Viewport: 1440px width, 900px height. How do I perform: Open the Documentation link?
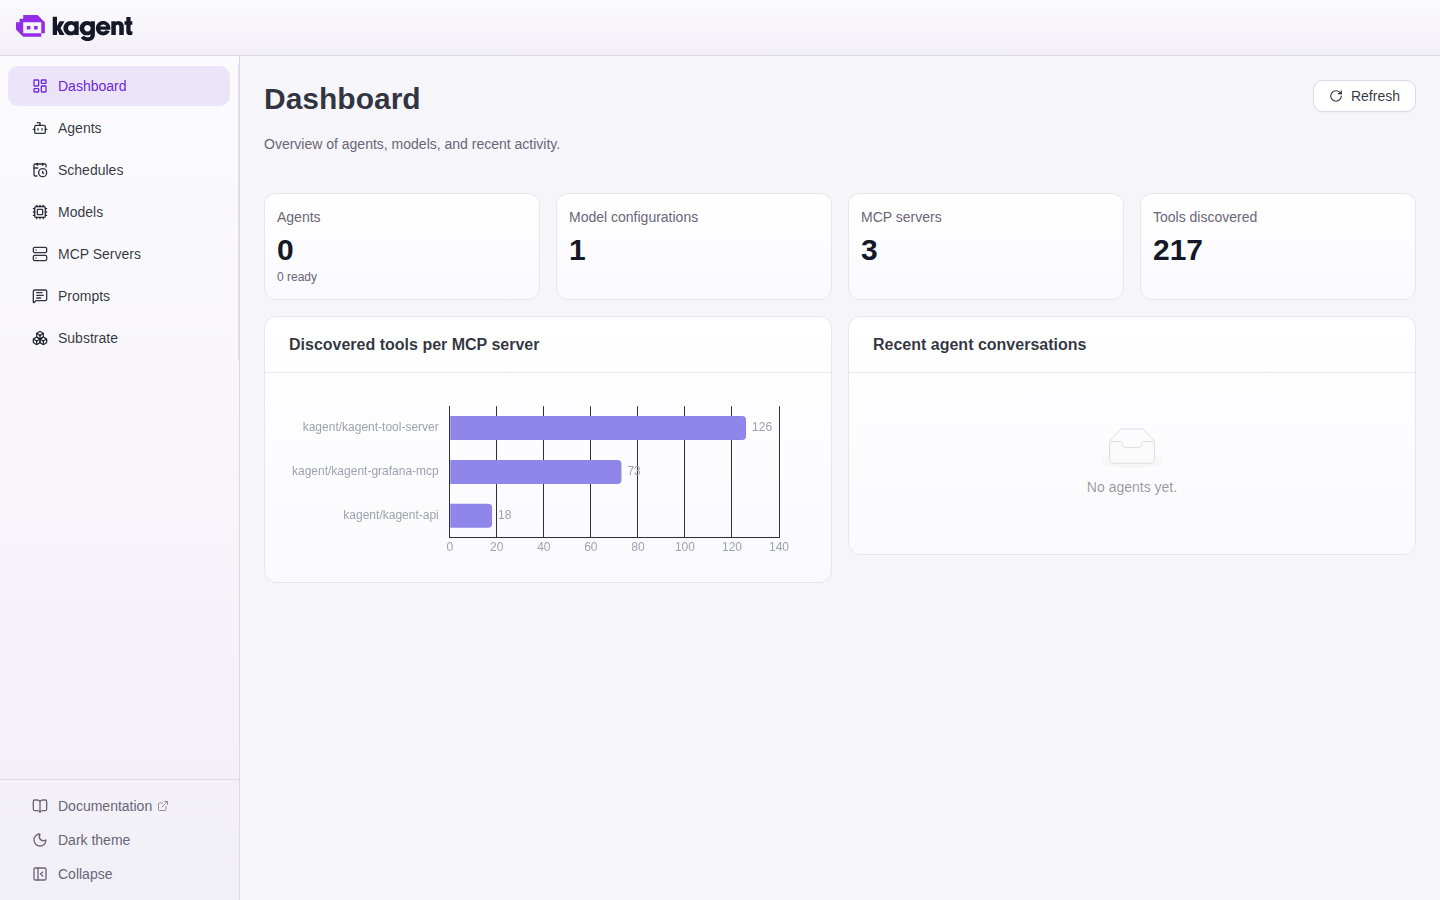(x=119, y=806)
